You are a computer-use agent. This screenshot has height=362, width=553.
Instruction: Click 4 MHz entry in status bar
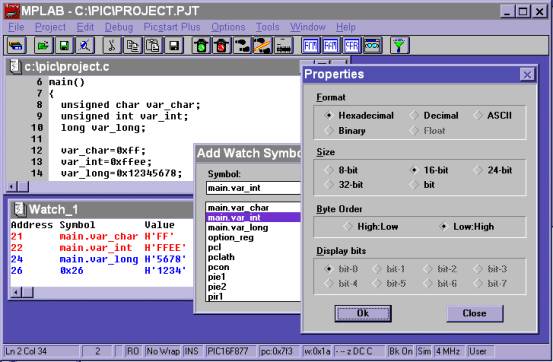(x=447, y=351)
